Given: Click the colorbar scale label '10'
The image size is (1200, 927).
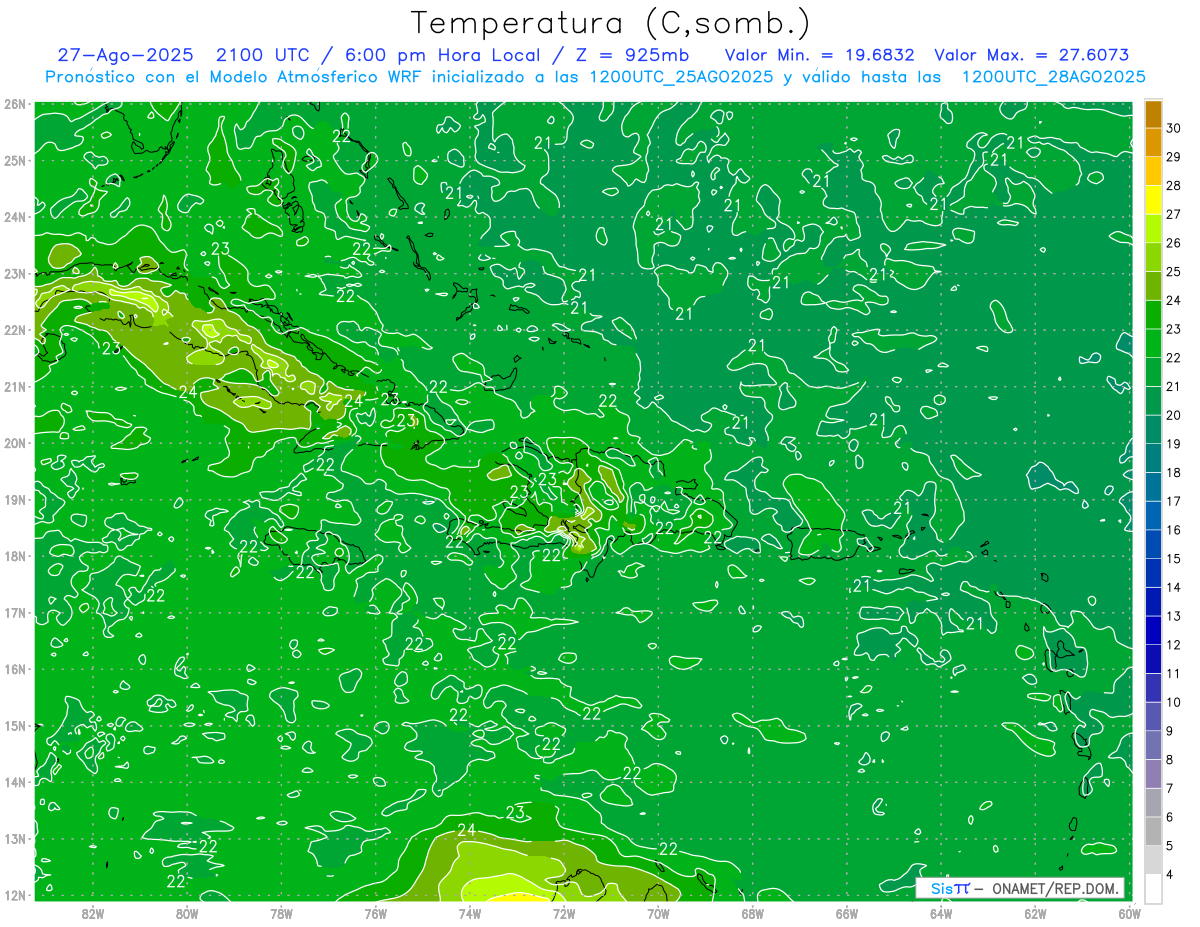Looking at the screenshot, I should click(x=1174, y=702).
